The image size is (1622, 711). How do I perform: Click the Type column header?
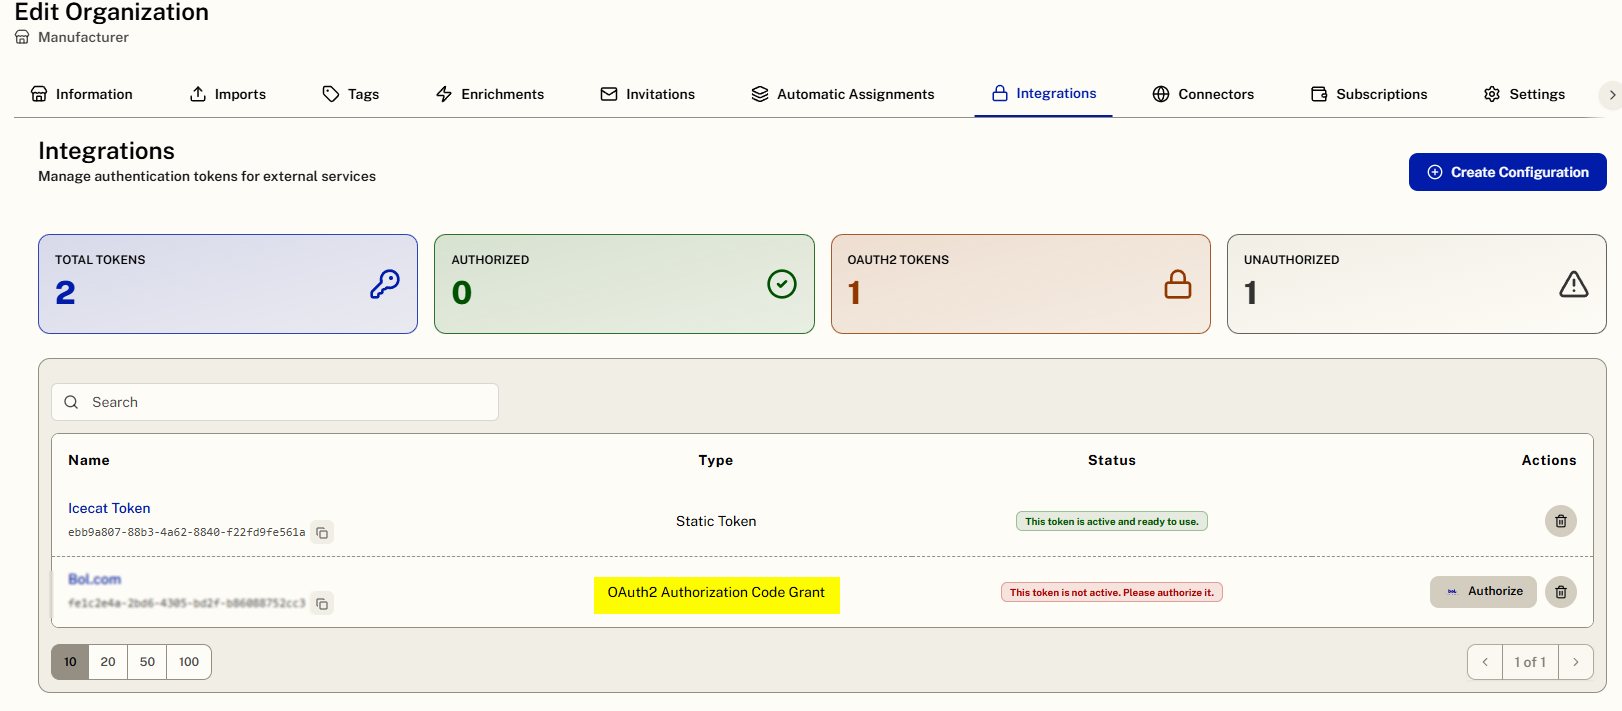click(716, 460)
